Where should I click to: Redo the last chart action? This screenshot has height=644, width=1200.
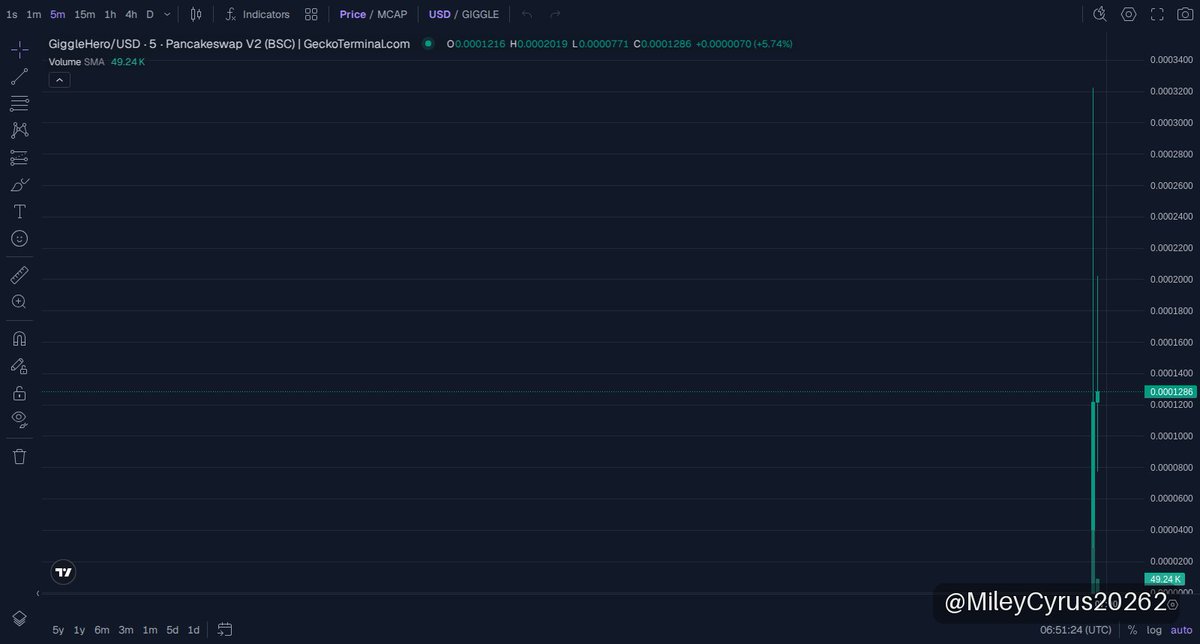click(x=555, y=14)
